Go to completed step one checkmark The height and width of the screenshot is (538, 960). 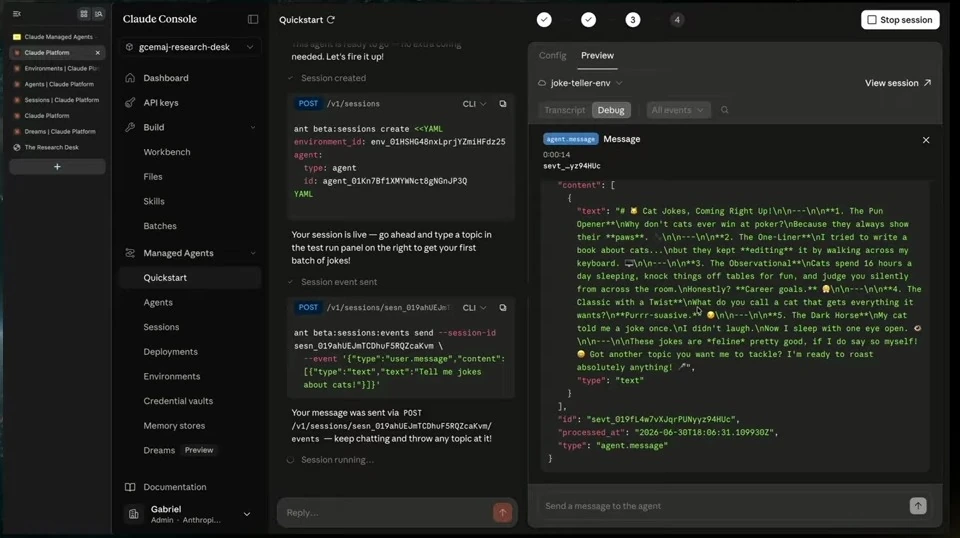[544, 20]
